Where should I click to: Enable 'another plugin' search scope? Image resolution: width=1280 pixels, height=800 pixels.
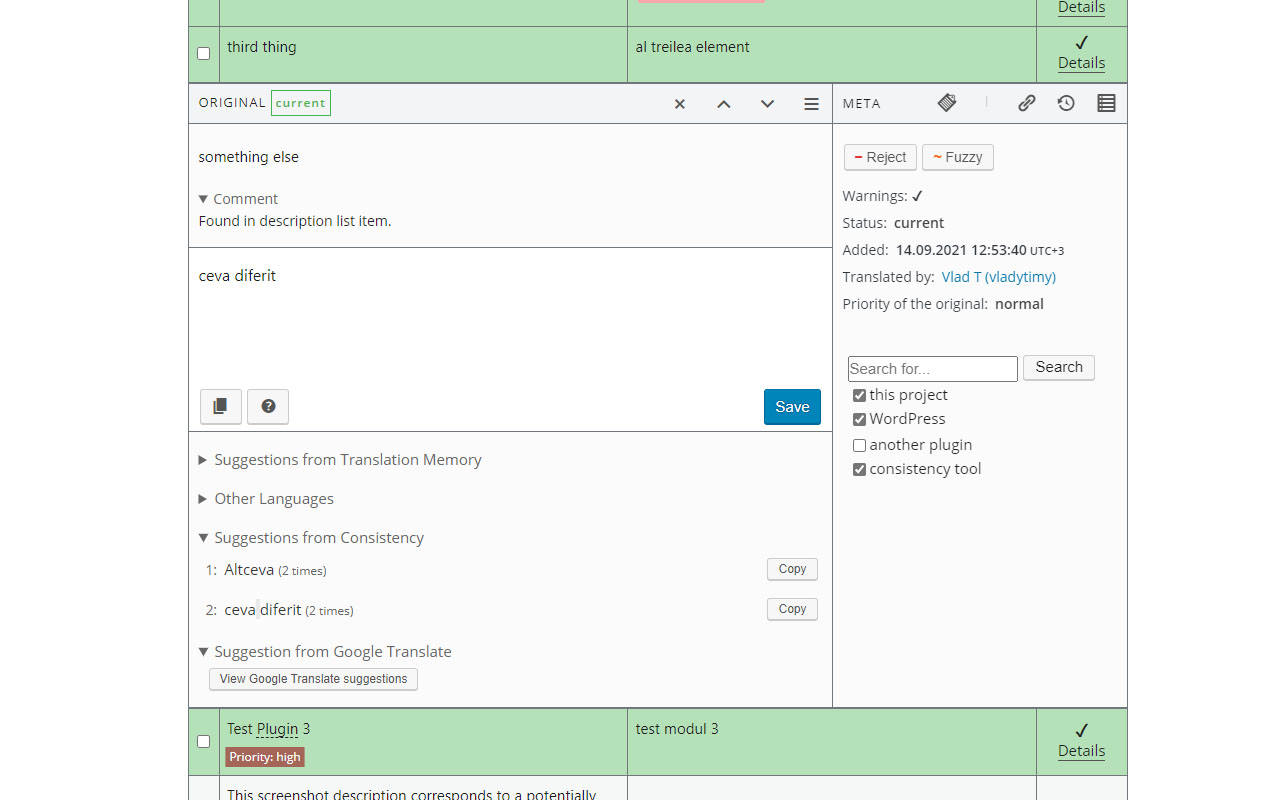tap(859, 446)
